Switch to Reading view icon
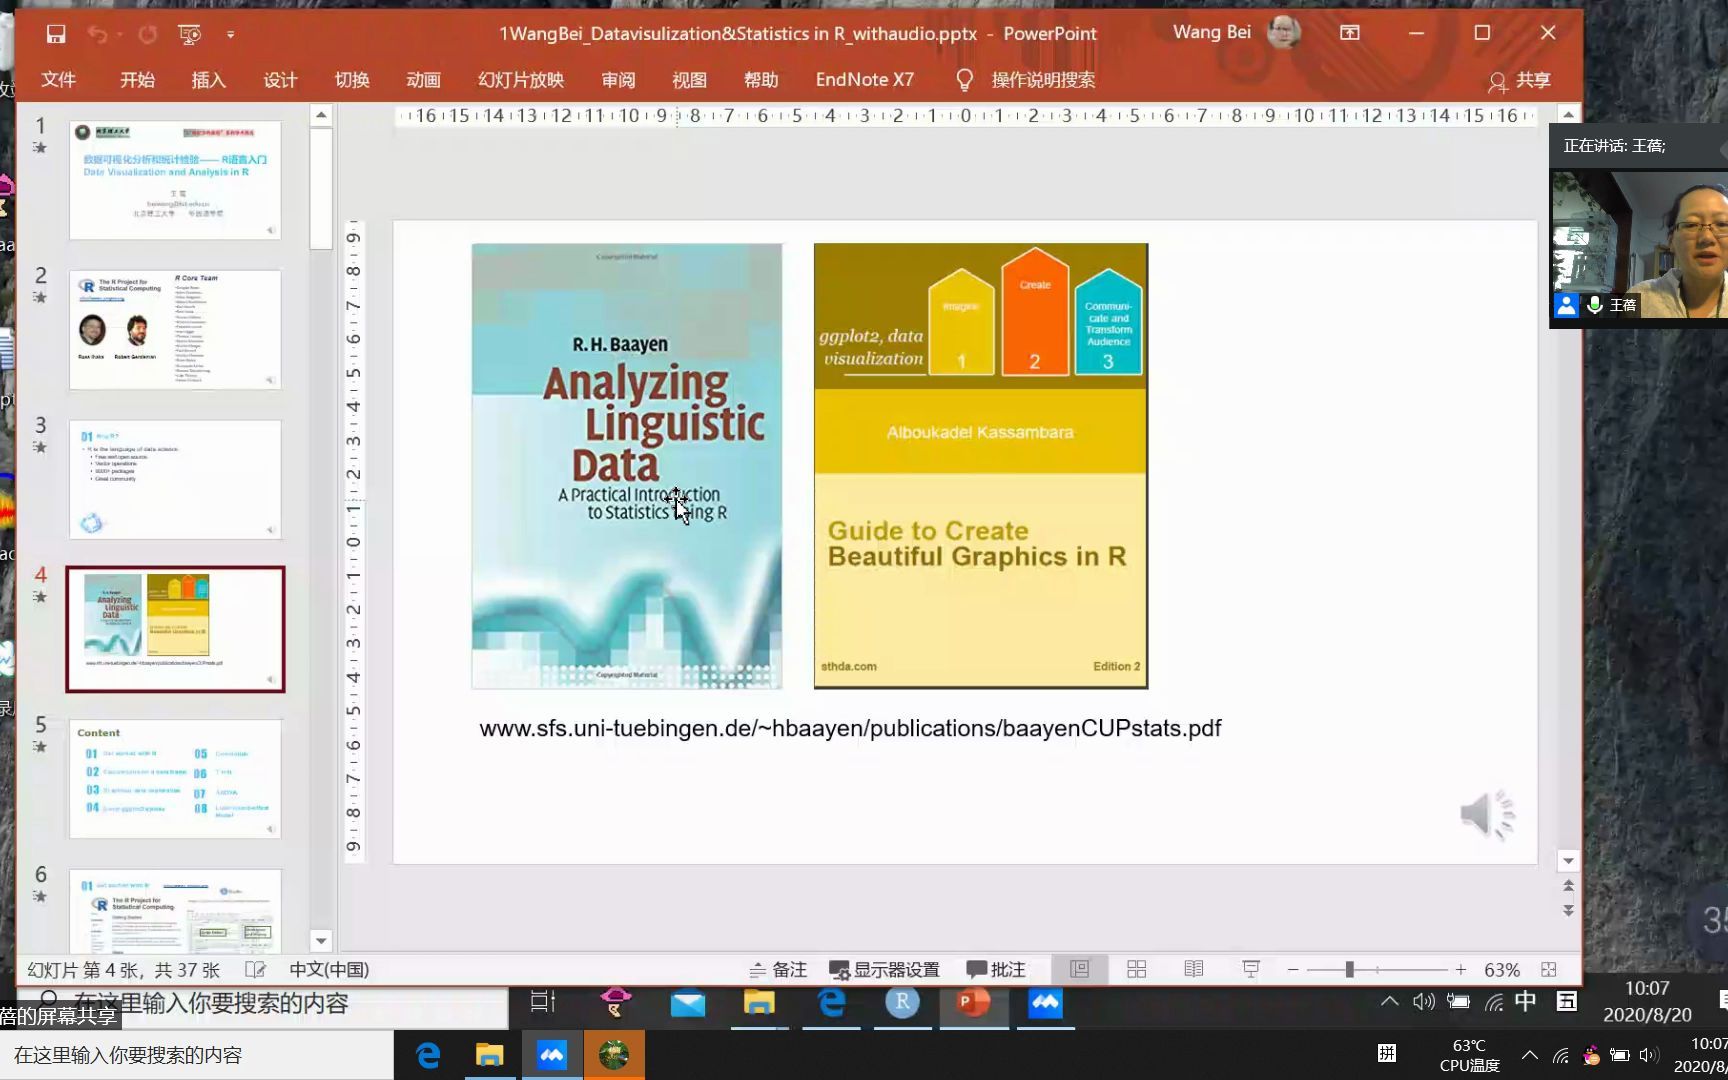 click(x=1194, y=969)
